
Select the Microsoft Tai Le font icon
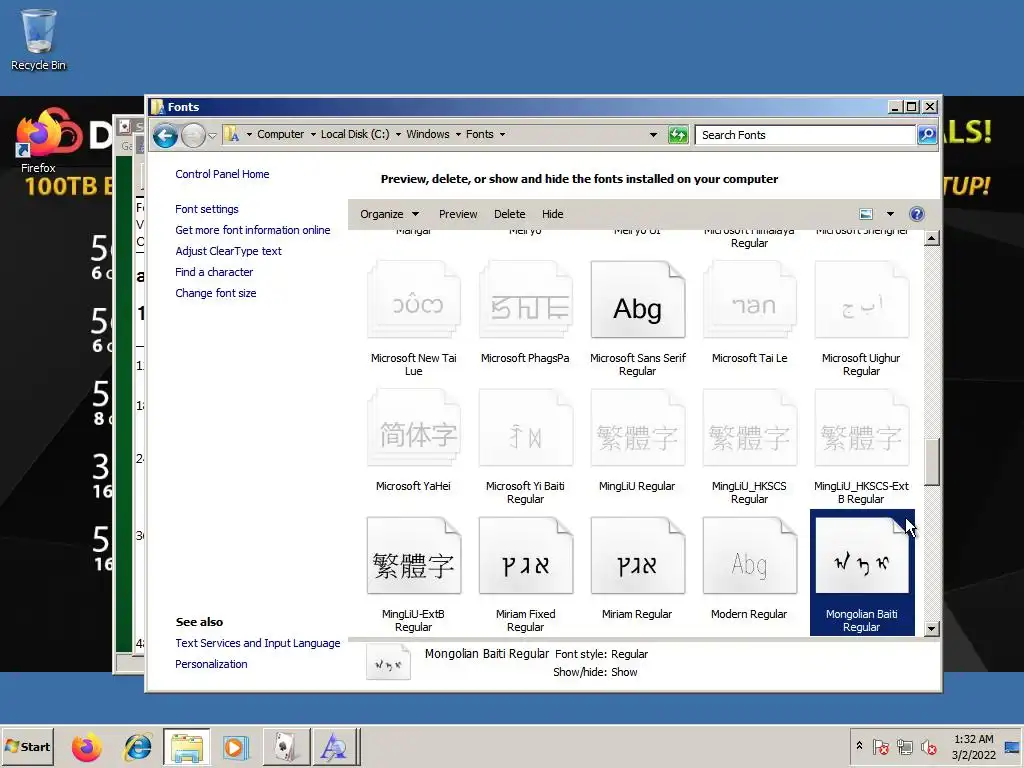point(750,300)
